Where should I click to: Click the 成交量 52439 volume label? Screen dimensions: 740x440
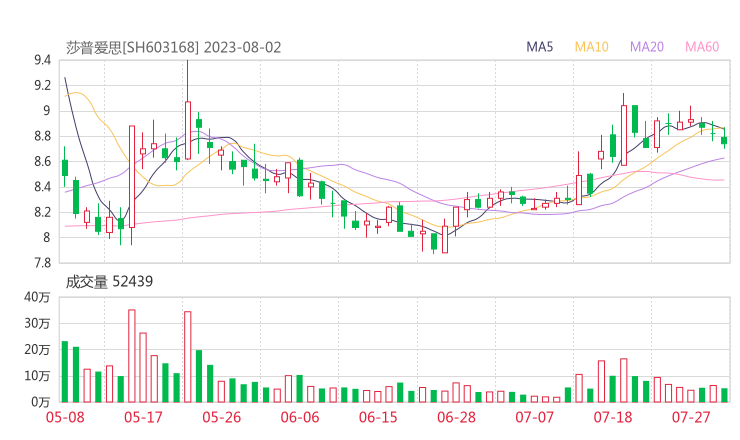pos(108,282)
